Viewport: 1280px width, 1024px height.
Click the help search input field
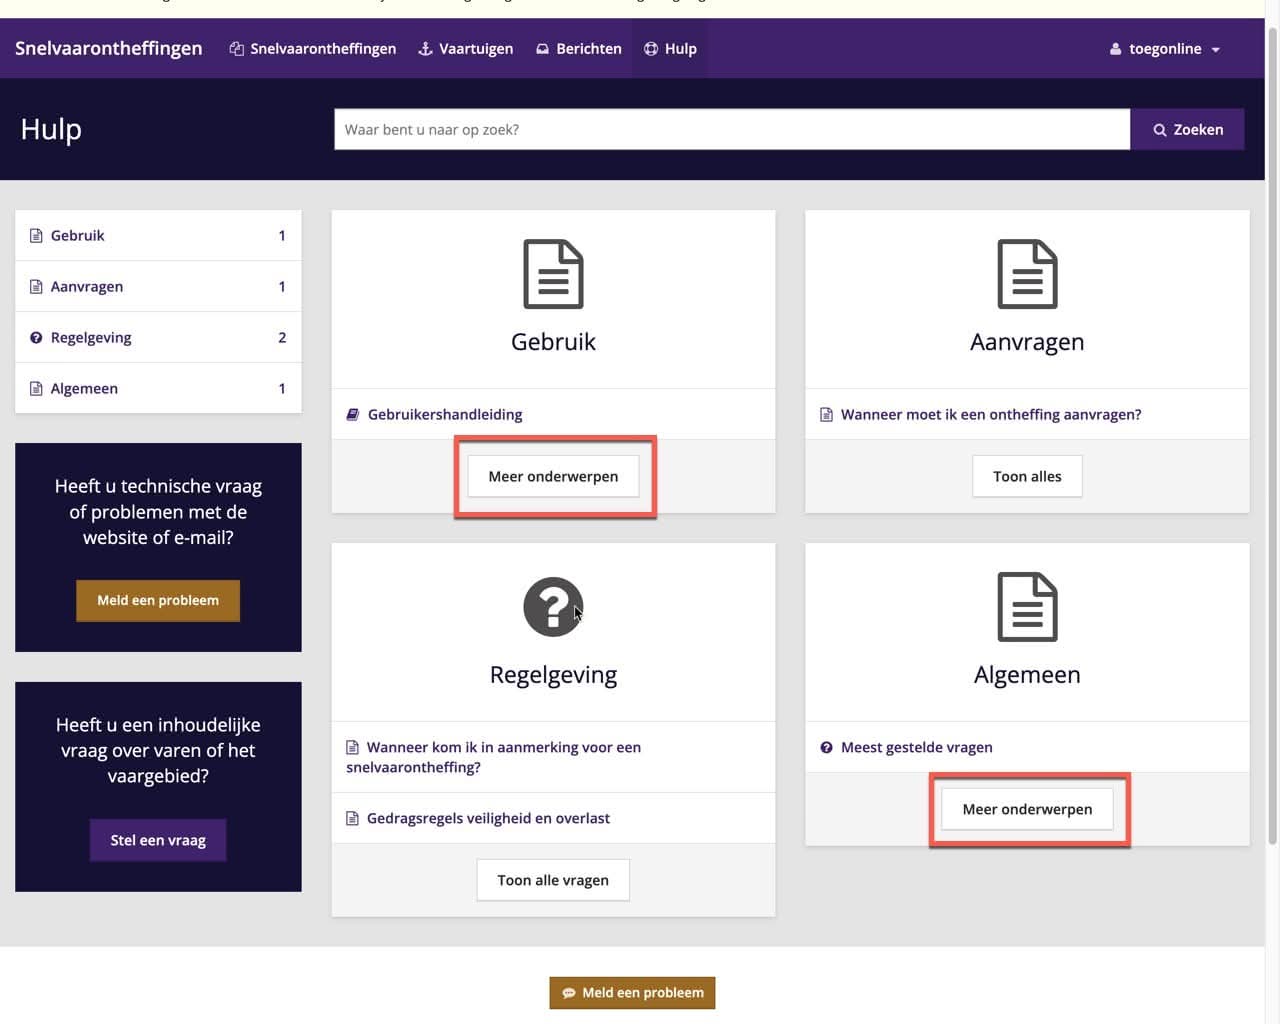point(731,130)
